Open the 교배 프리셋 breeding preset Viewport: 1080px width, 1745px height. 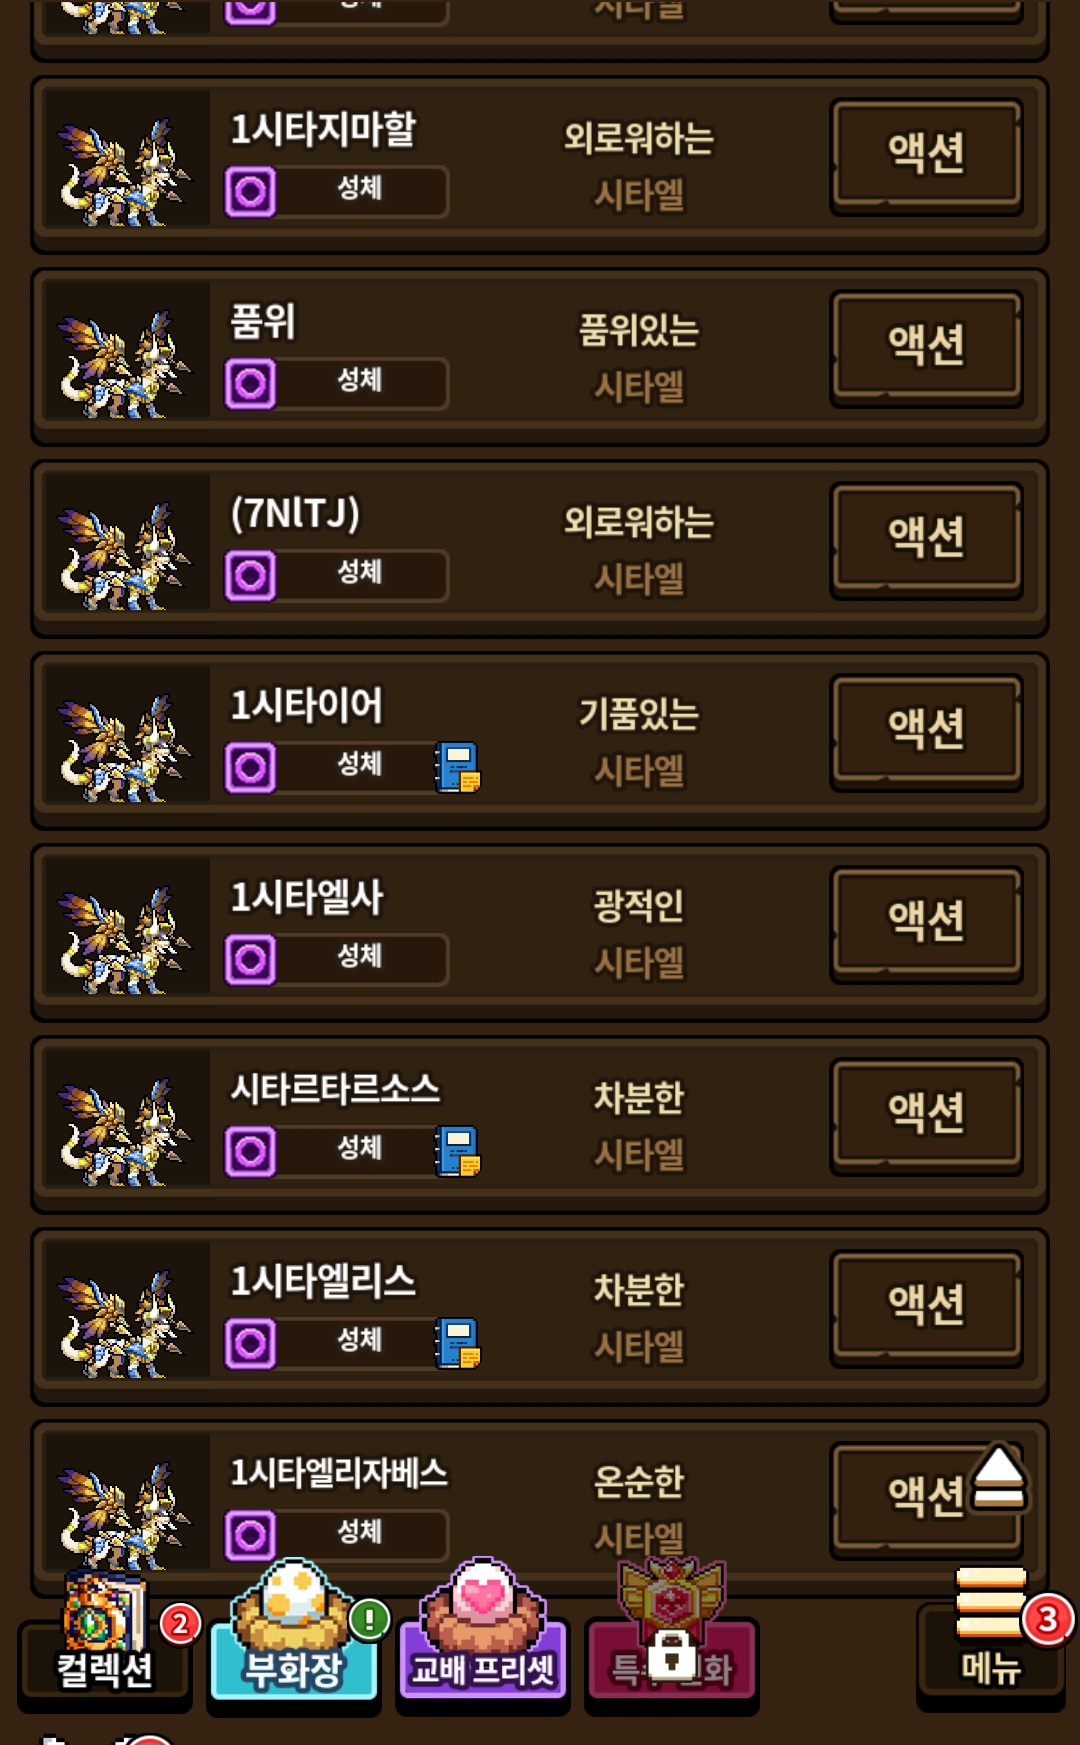483,1632
